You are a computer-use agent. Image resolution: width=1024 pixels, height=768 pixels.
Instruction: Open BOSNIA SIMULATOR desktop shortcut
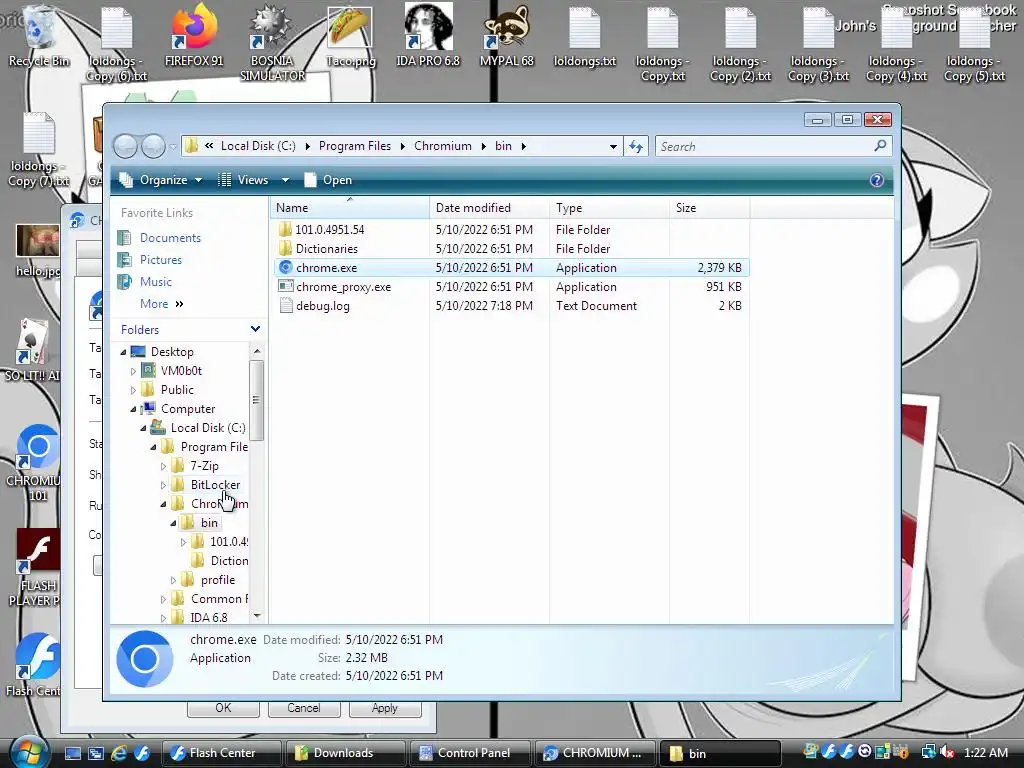[x=272, y=43]
